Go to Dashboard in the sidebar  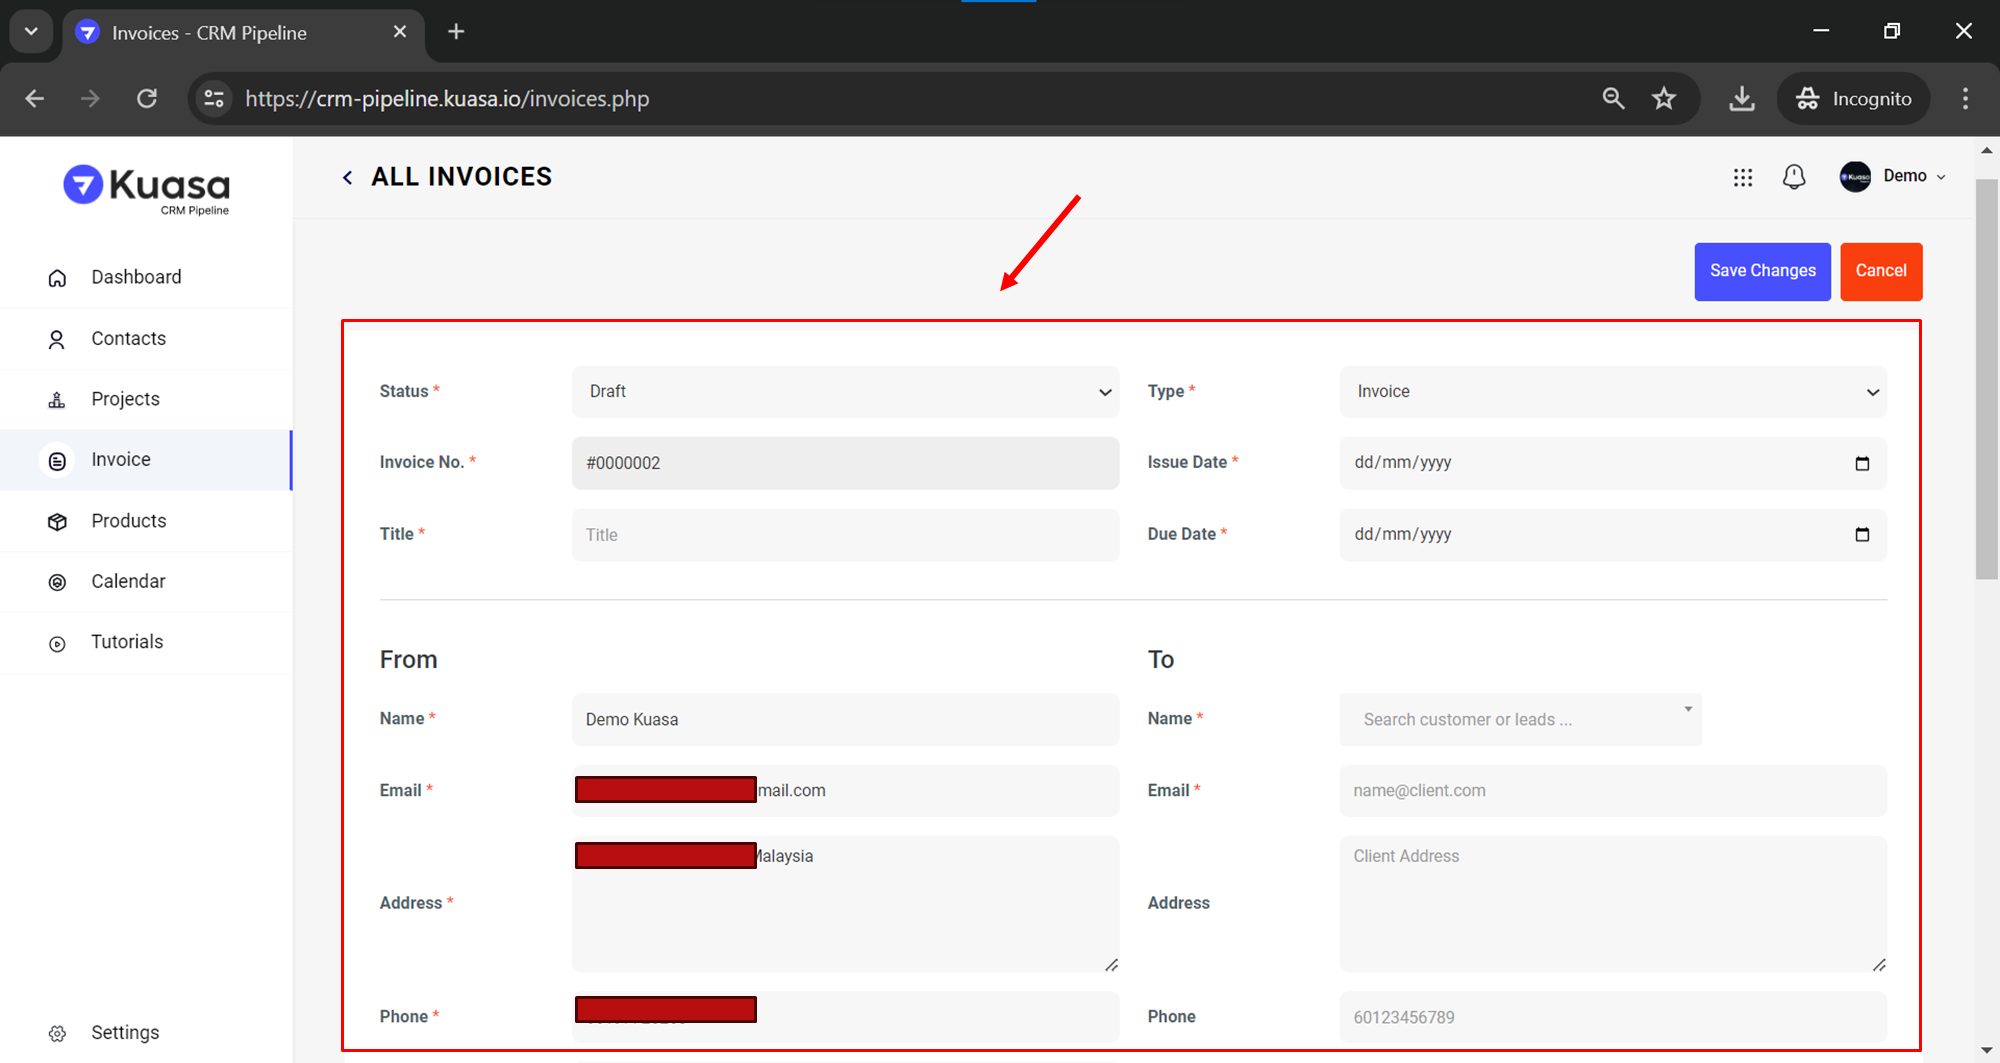tap(136, 277)
